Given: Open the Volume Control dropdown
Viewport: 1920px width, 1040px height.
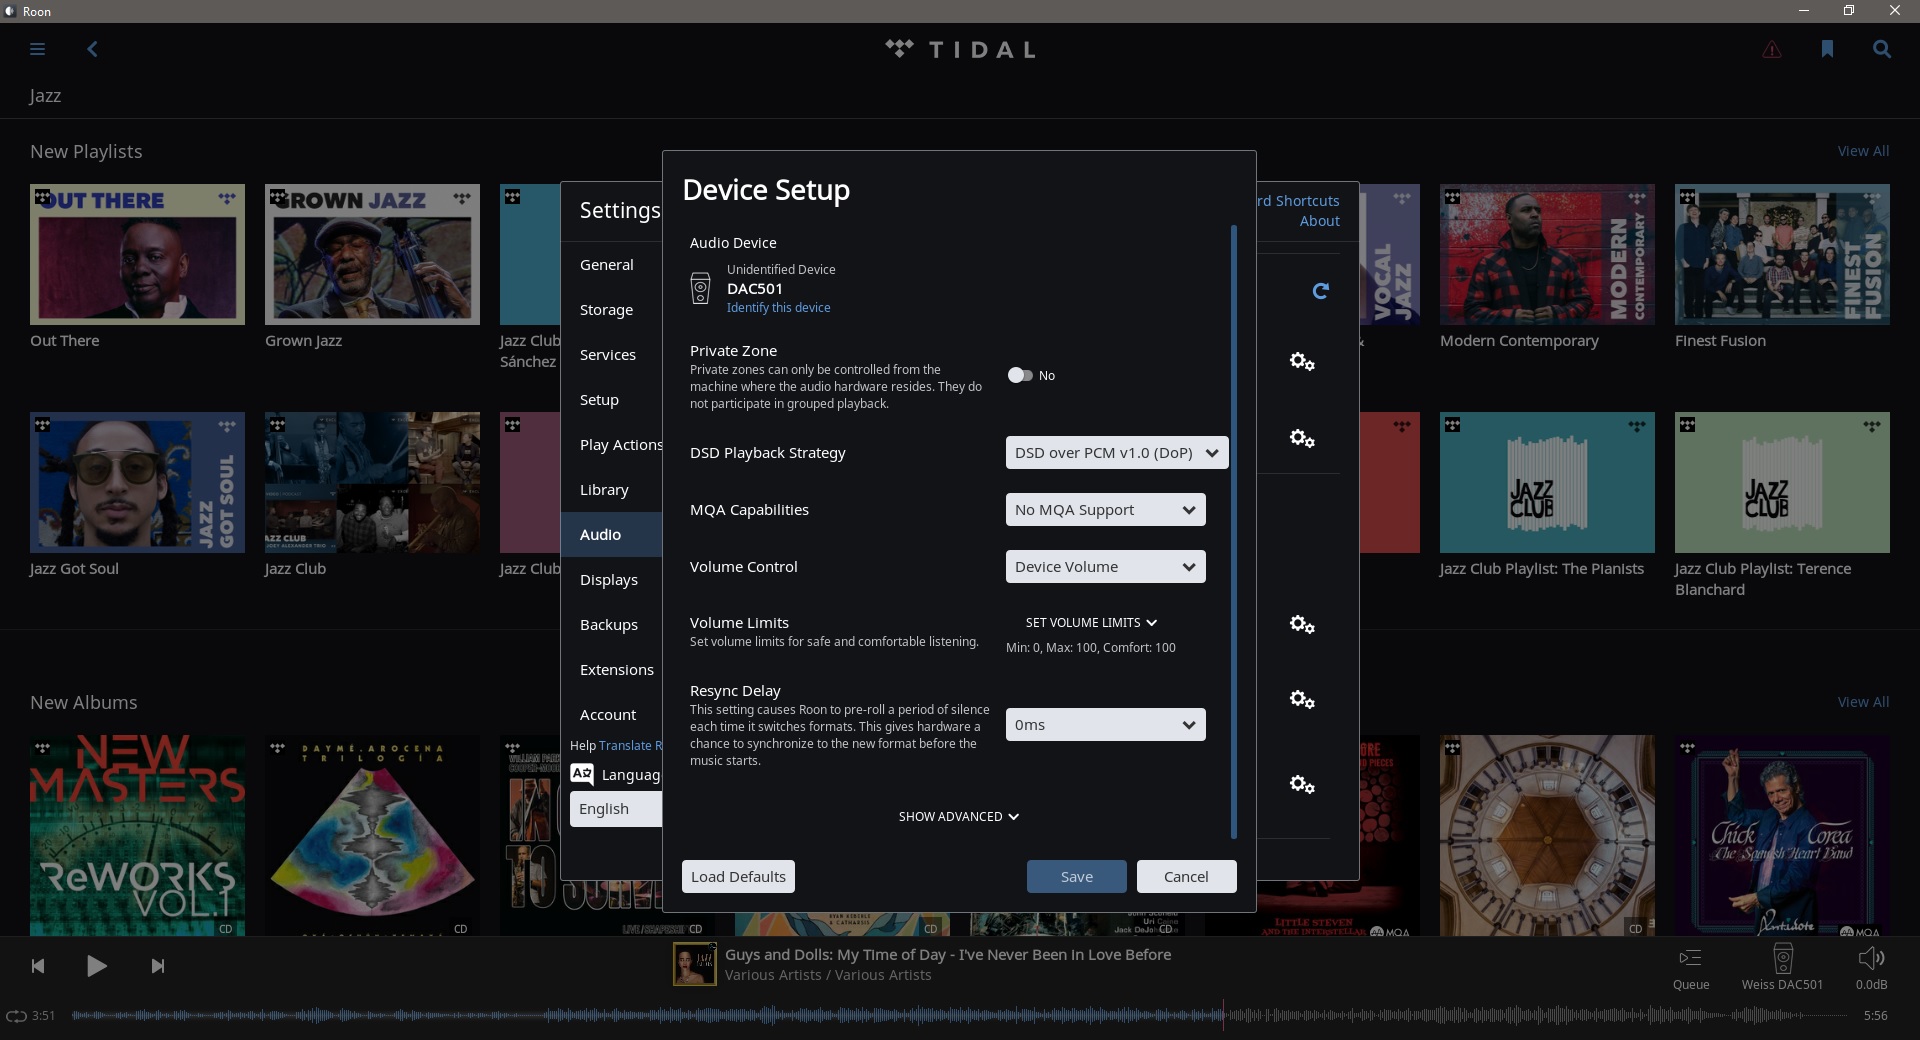Looking at the screenshot, I should (x=1105, y=567).
